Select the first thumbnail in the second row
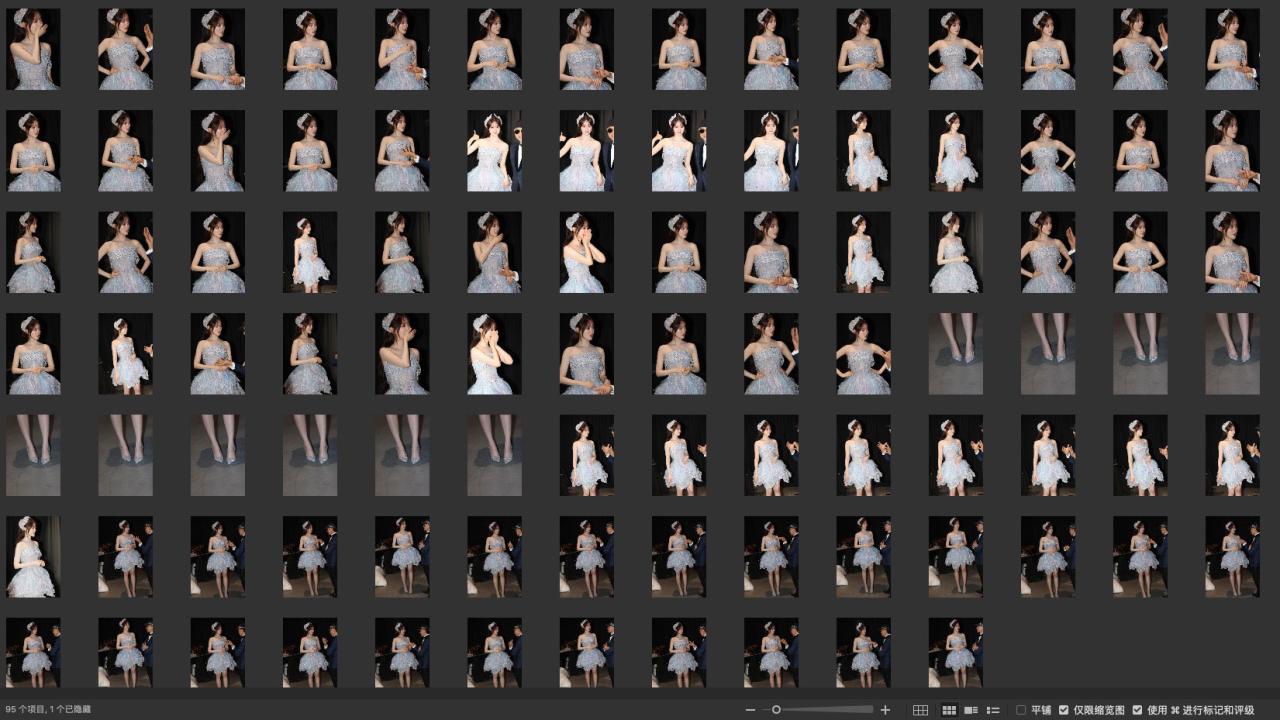 coord(33,151)
